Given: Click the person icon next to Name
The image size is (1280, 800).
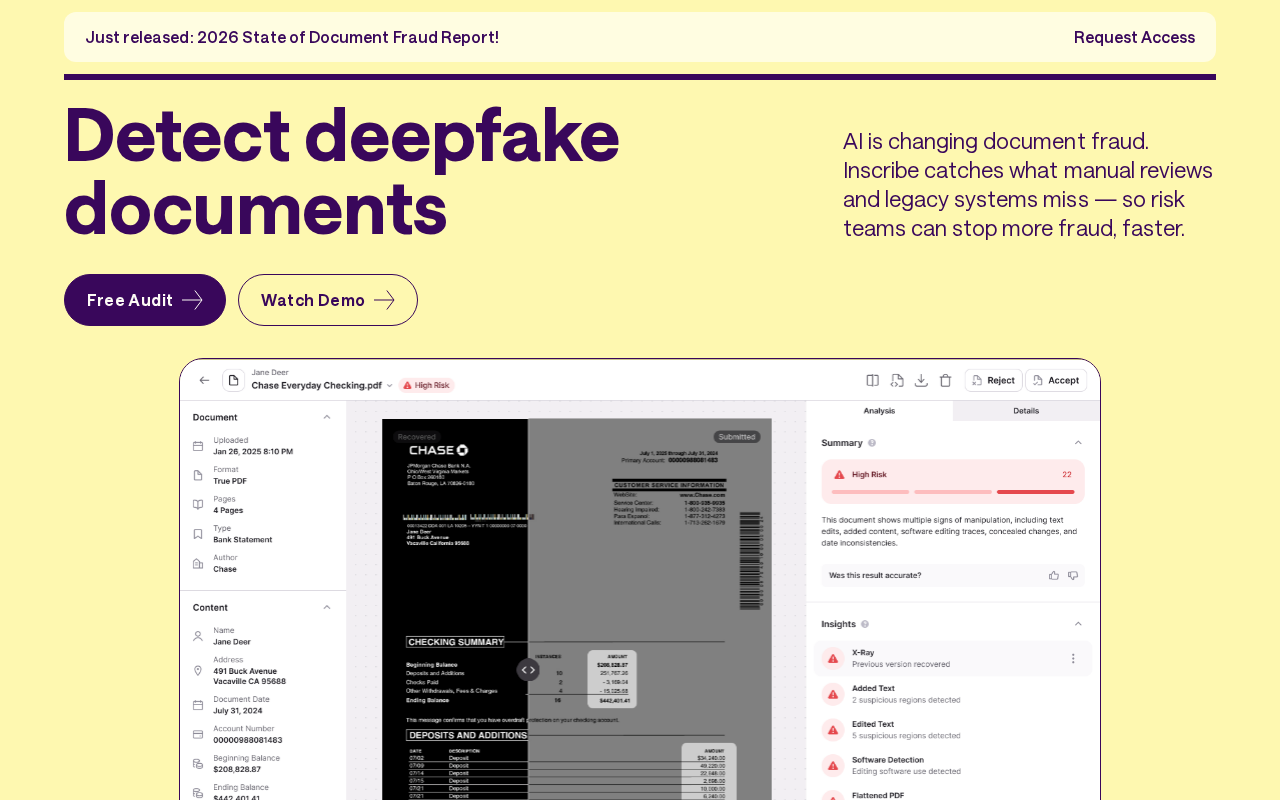Looking at the screenshot, I should tap(198, 636).
